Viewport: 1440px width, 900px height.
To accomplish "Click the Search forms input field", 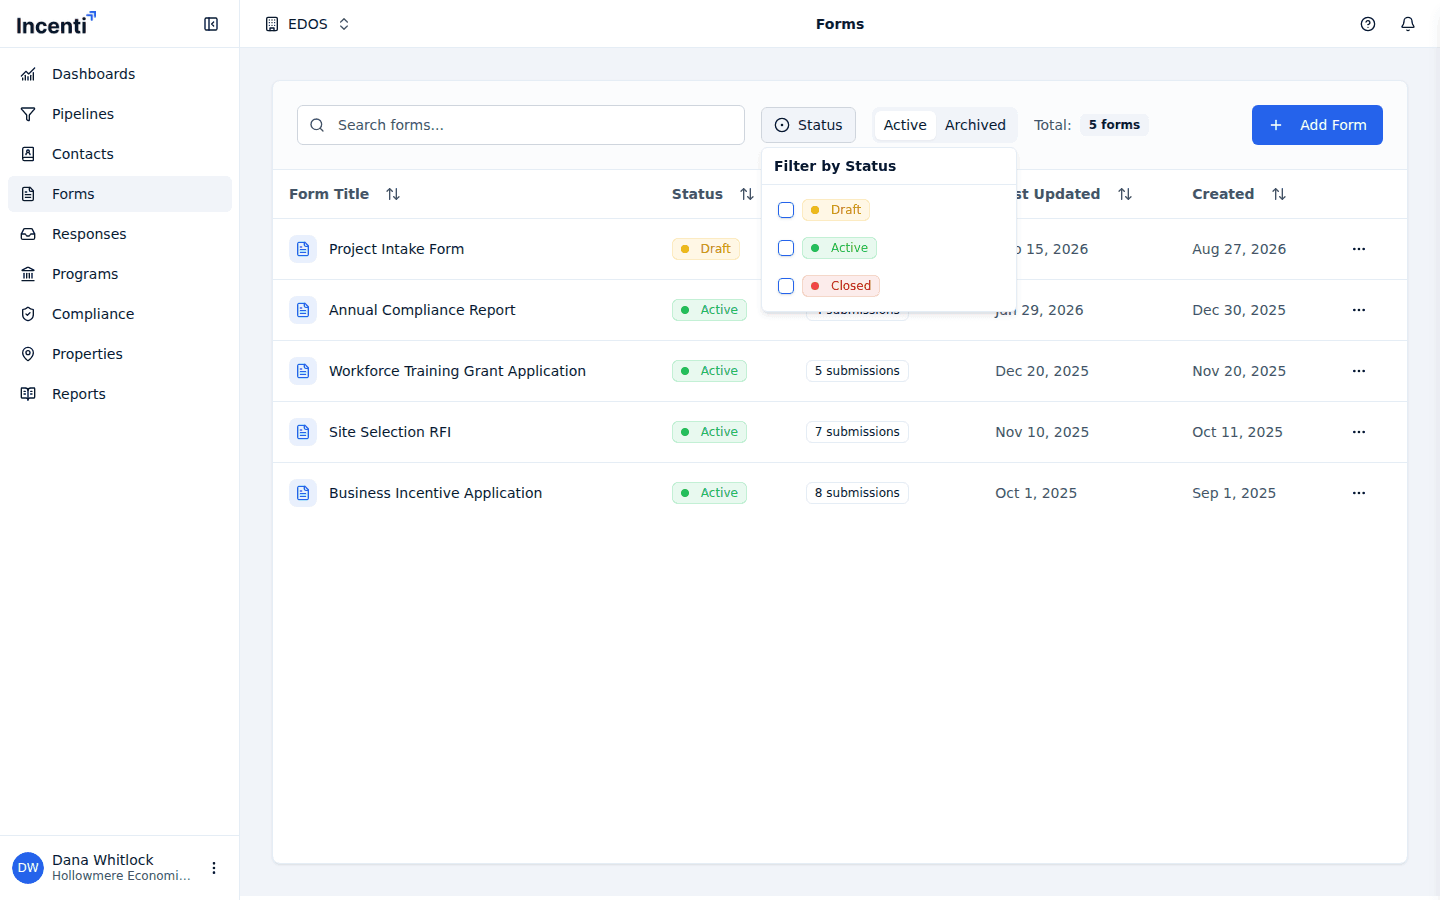I will pos(521,125).
